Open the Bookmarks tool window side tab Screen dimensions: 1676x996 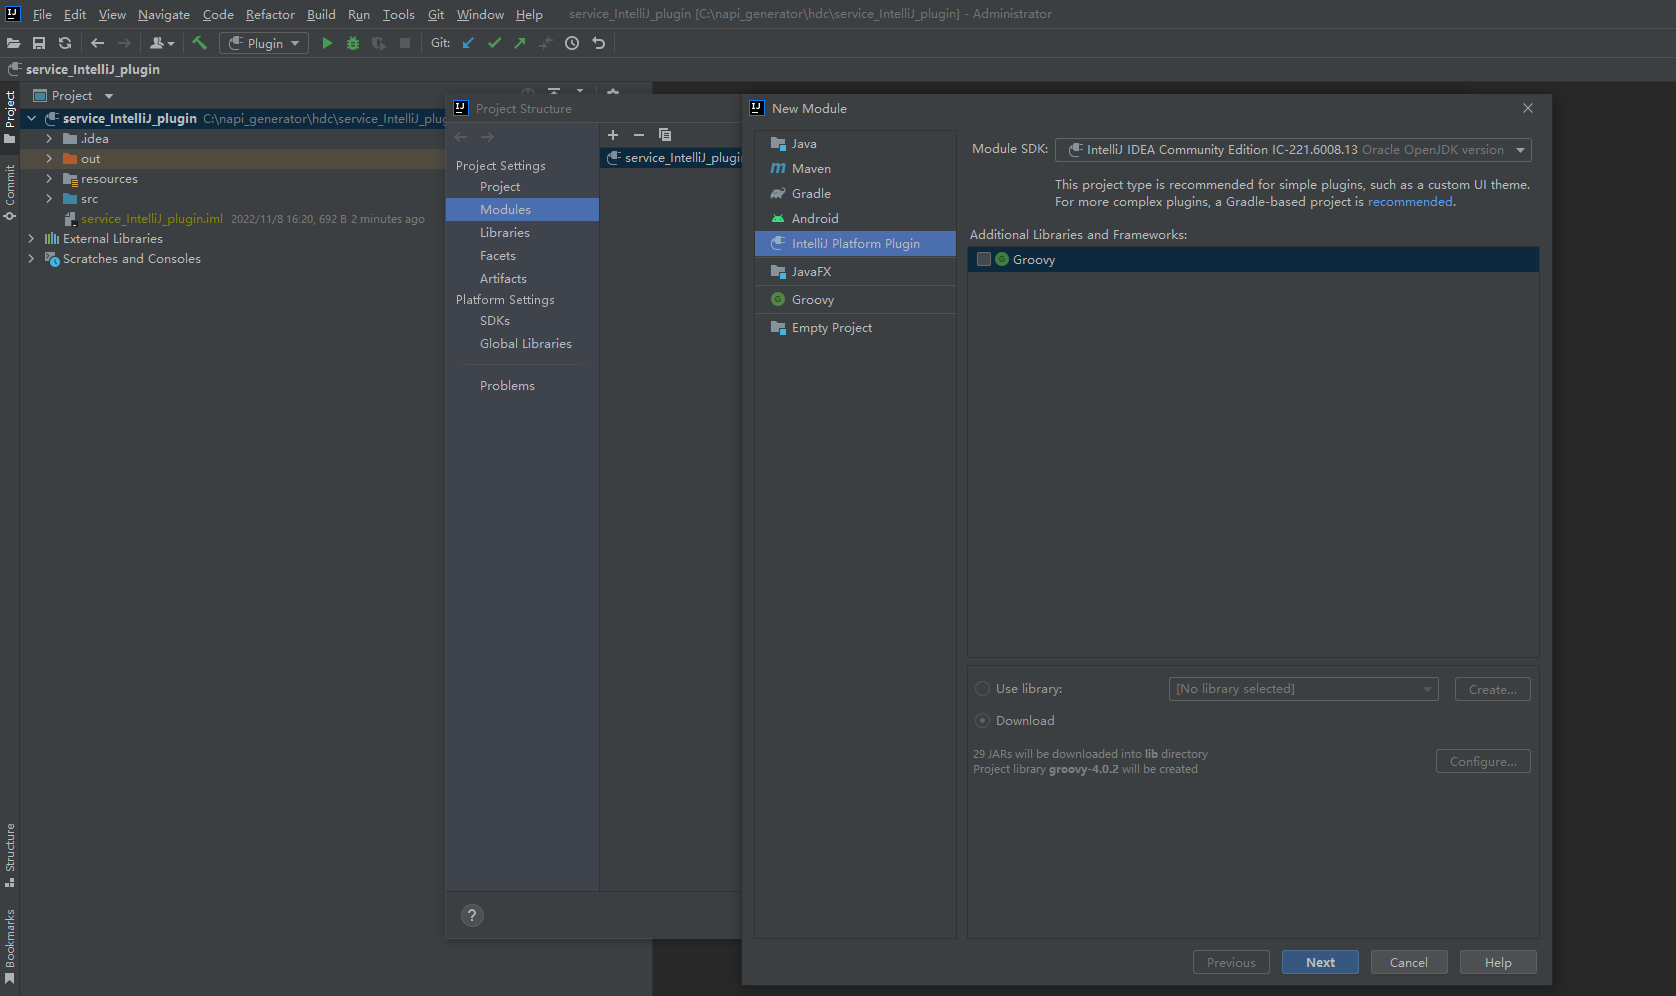[10, 946]
